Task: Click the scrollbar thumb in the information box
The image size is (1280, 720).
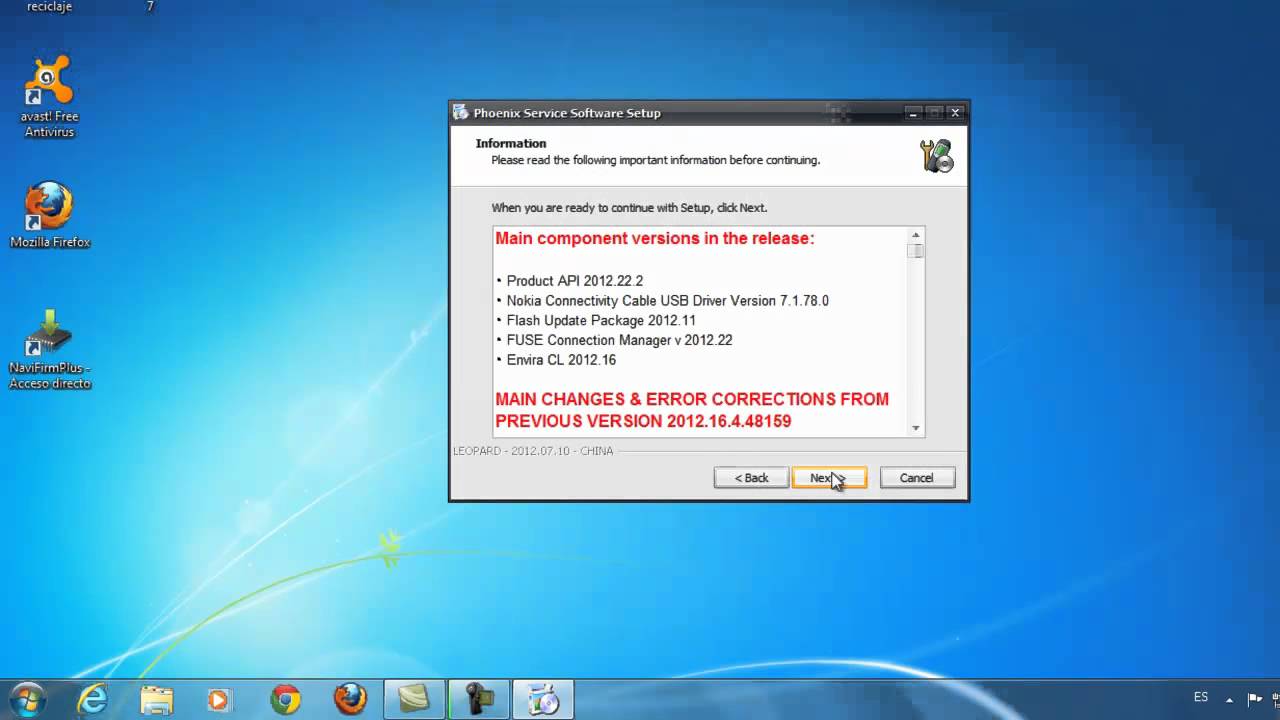Action: (x=915, y=251)
